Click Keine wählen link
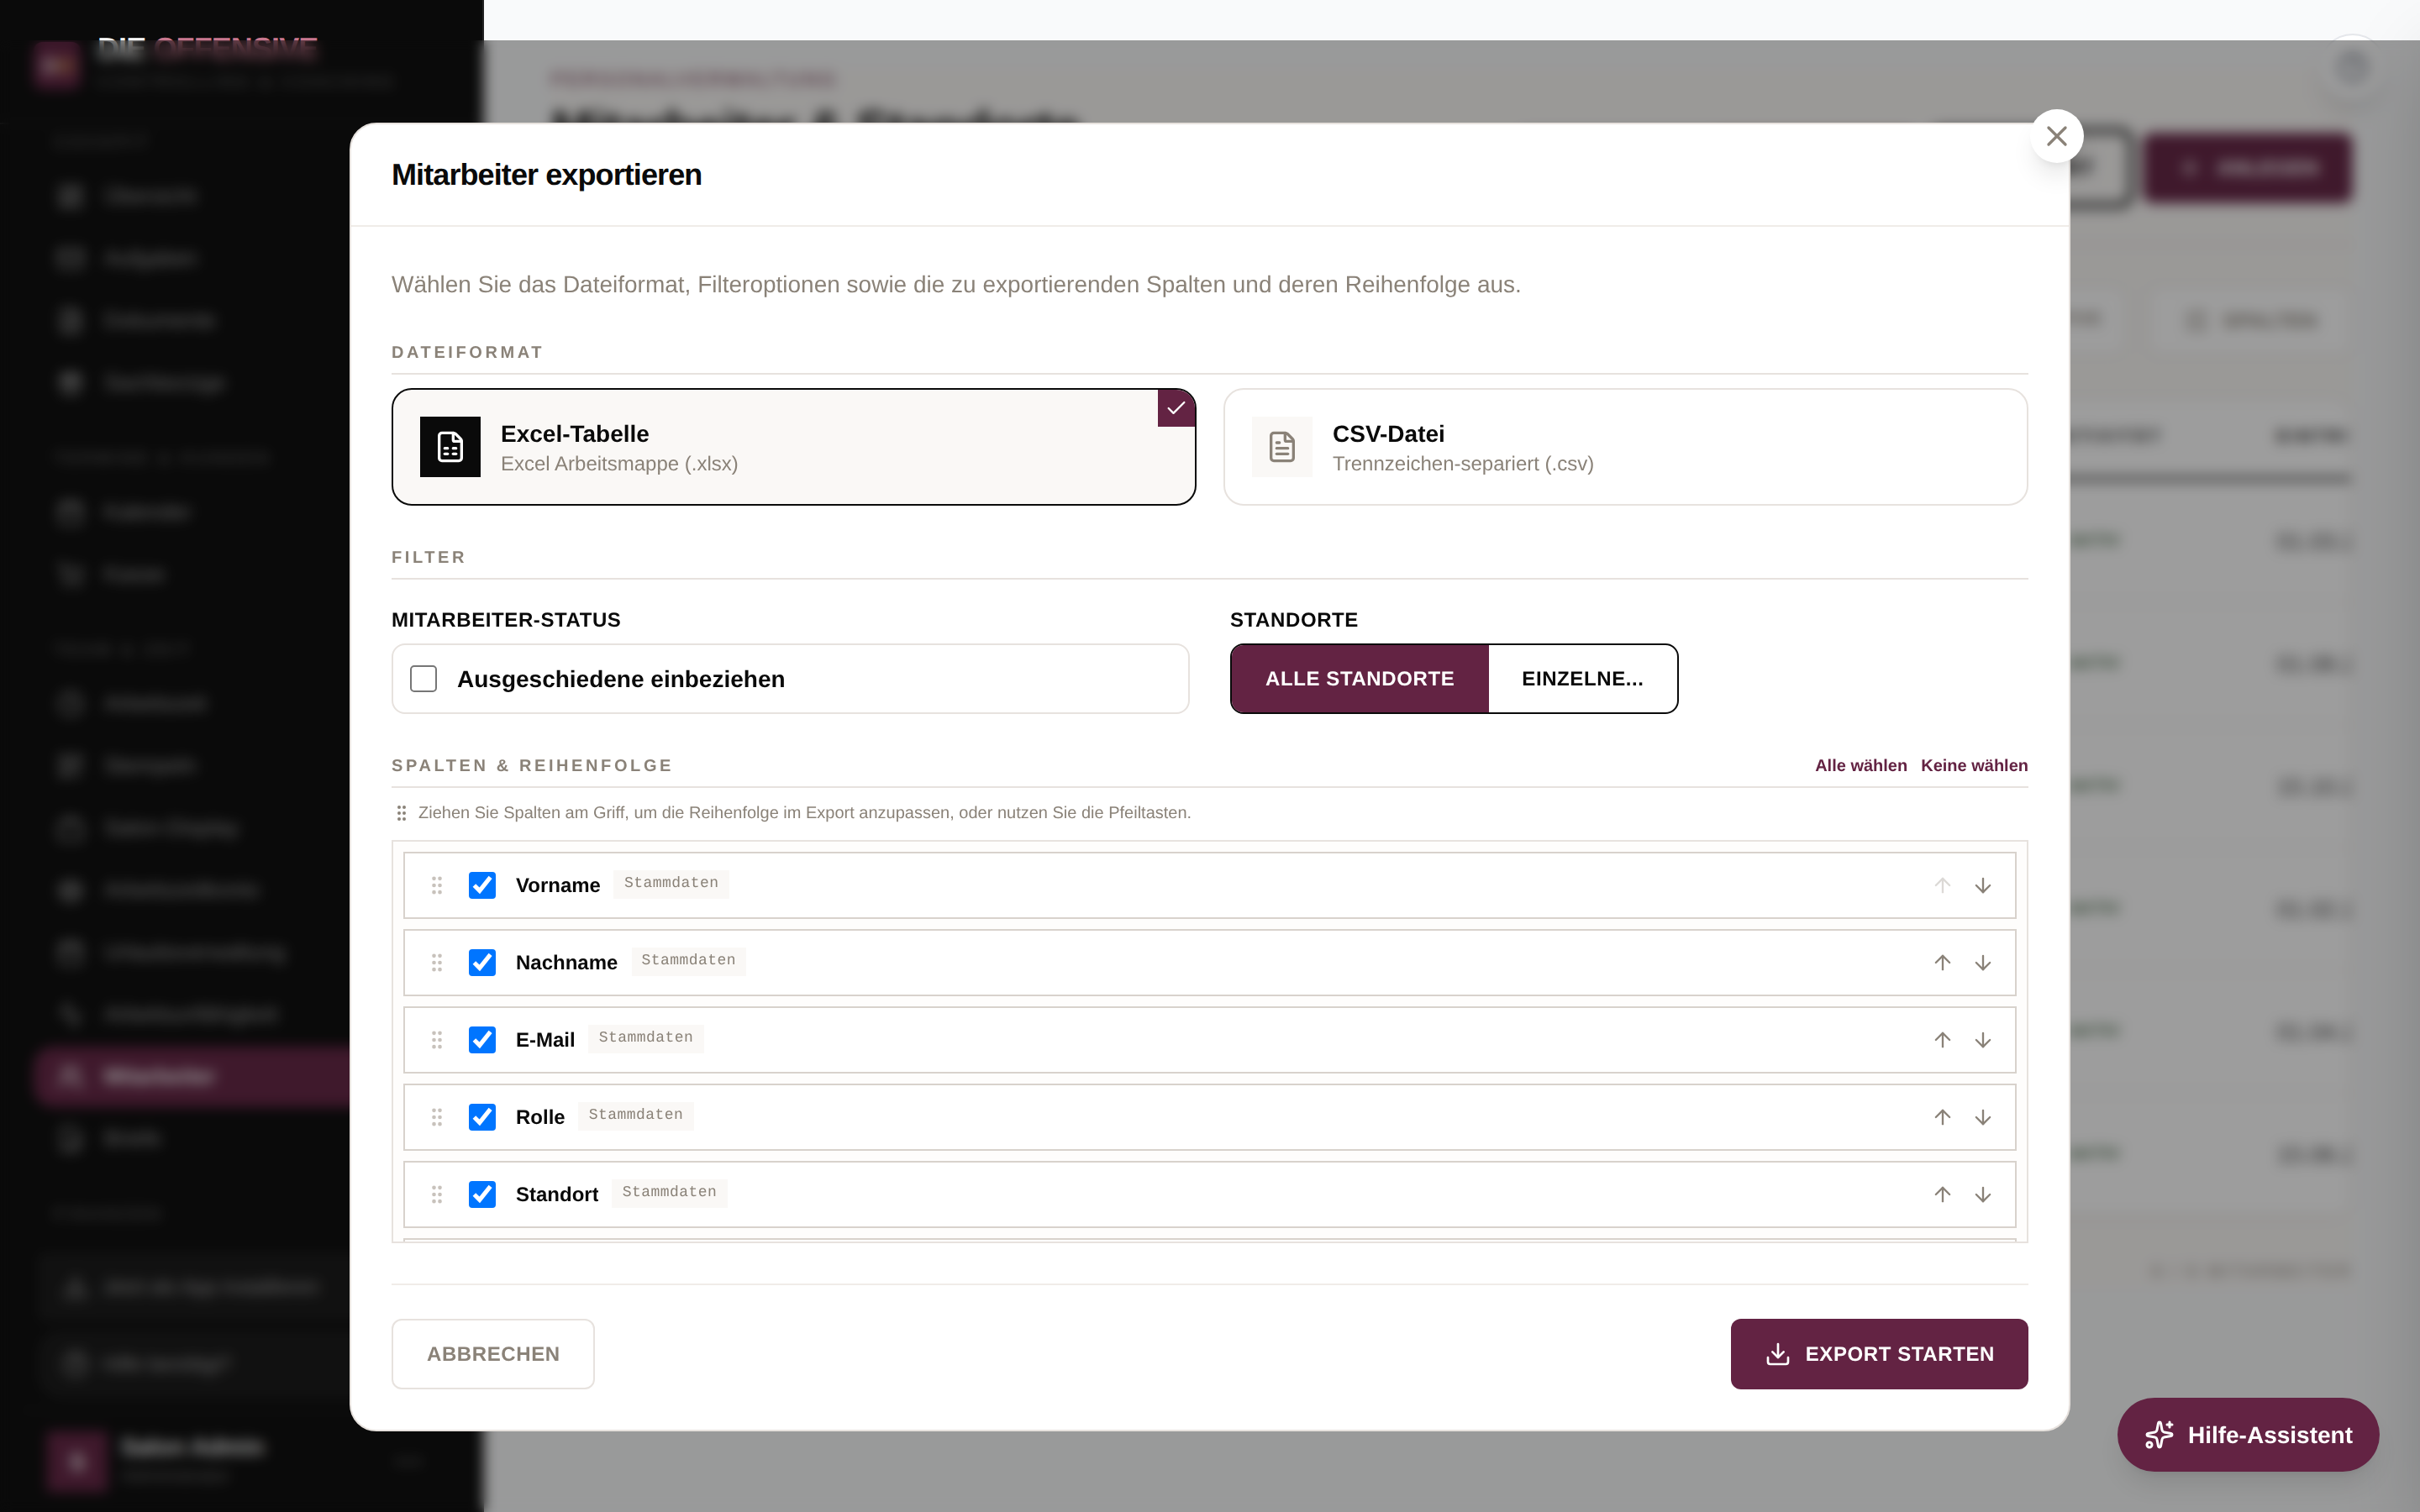 point(1974,765)
